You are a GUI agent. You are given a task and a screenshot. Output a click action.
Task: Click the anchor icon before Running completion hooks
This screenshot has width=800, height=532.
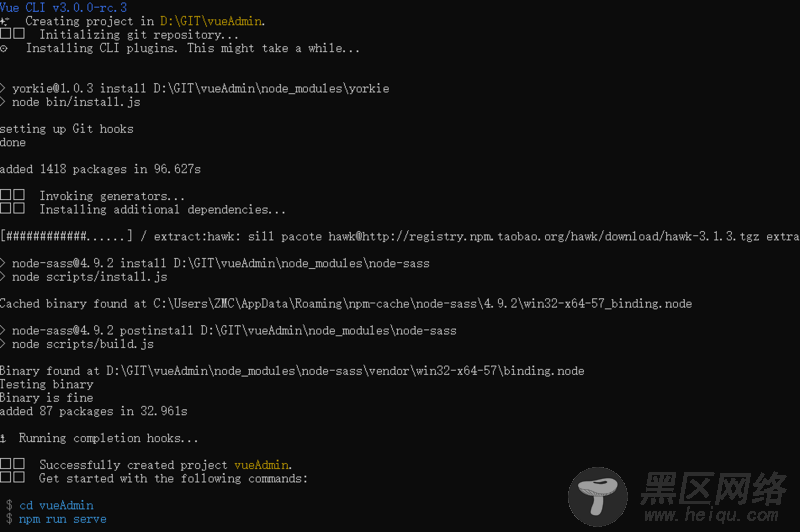(3, 438)
